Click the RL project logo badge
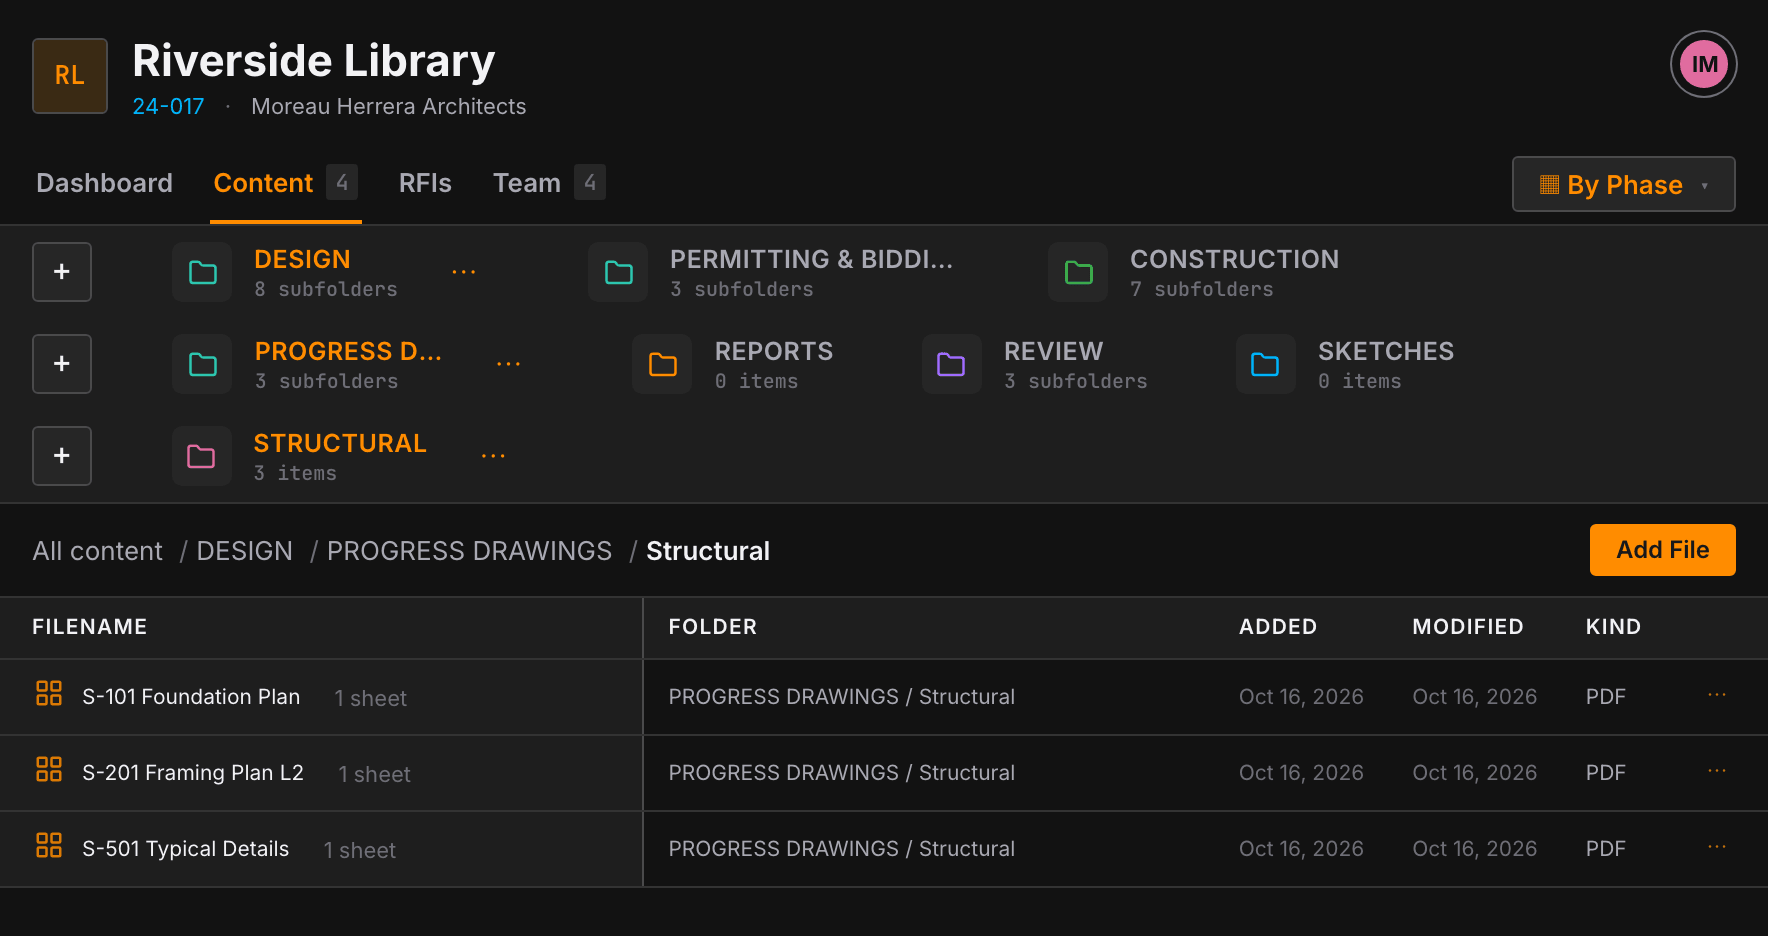 tap(70, 76)
